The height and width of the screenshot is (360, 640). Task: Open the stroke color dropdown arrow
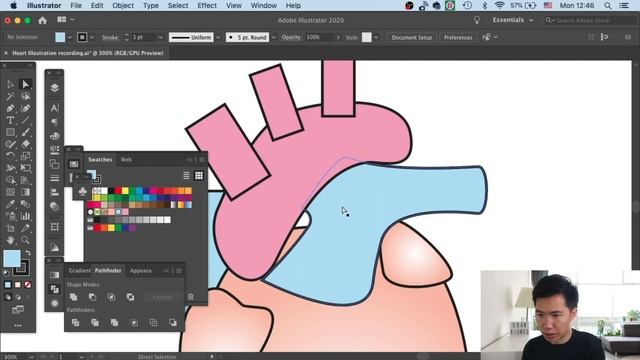(91, 37)
